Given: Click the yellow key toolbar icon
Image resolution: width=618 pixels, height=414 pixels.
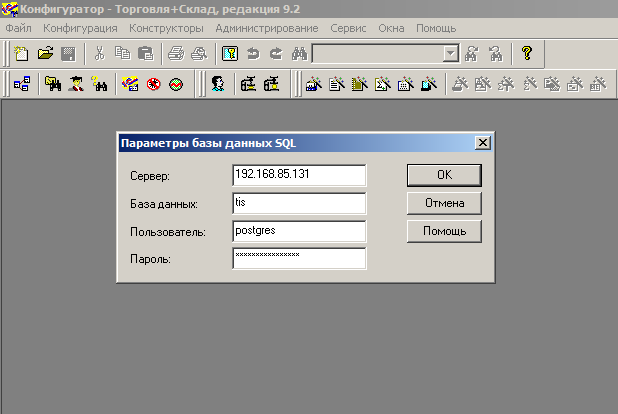Looking at the screenshot, I should [x=230, y=53].
